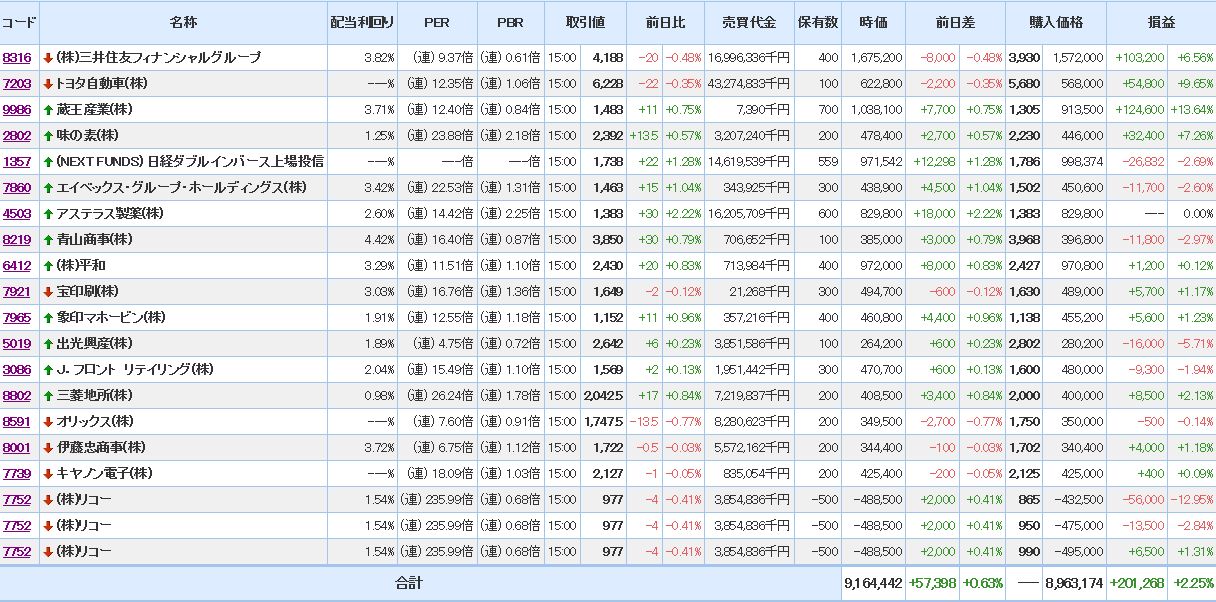Screen dimensions: 1216x602
Task: Click the green arrow next to アステラス製薬
Action: tap(48, 214)
